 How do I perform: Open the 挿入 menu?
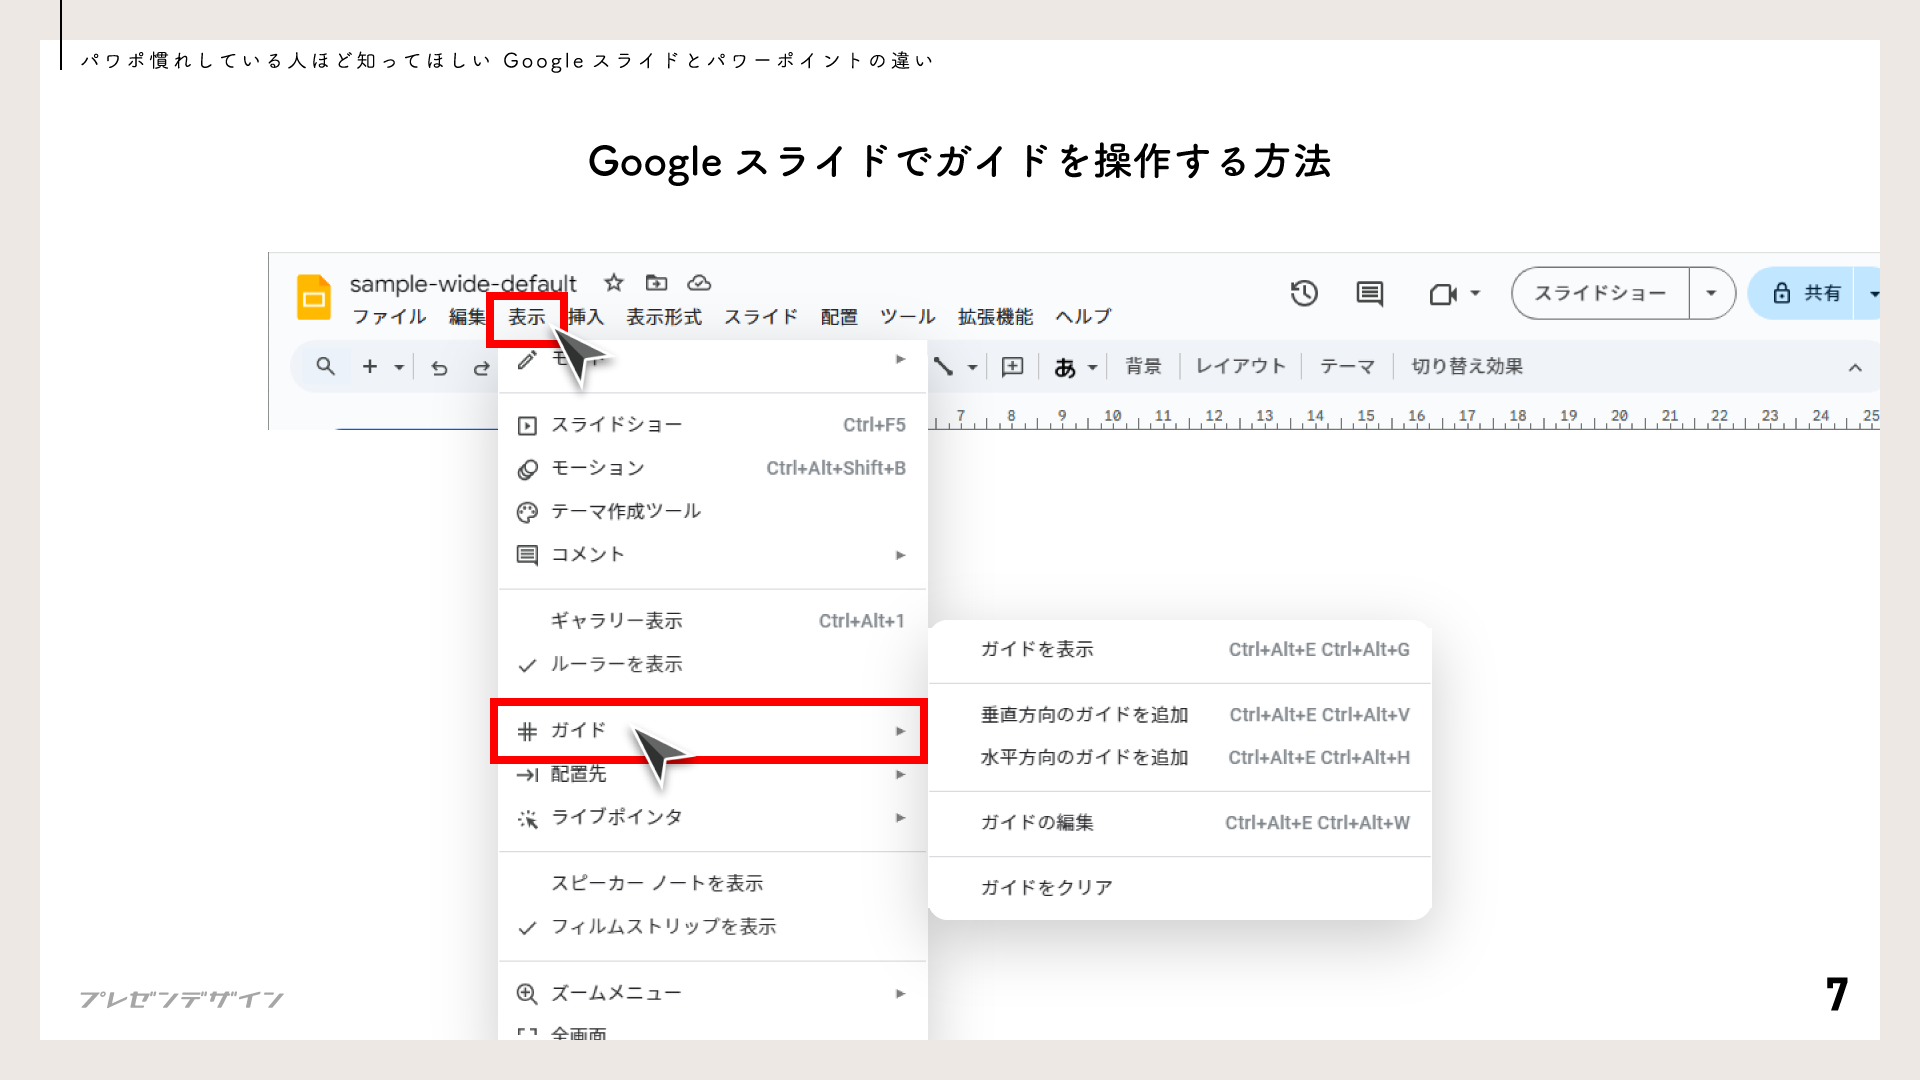click(586, 317)
